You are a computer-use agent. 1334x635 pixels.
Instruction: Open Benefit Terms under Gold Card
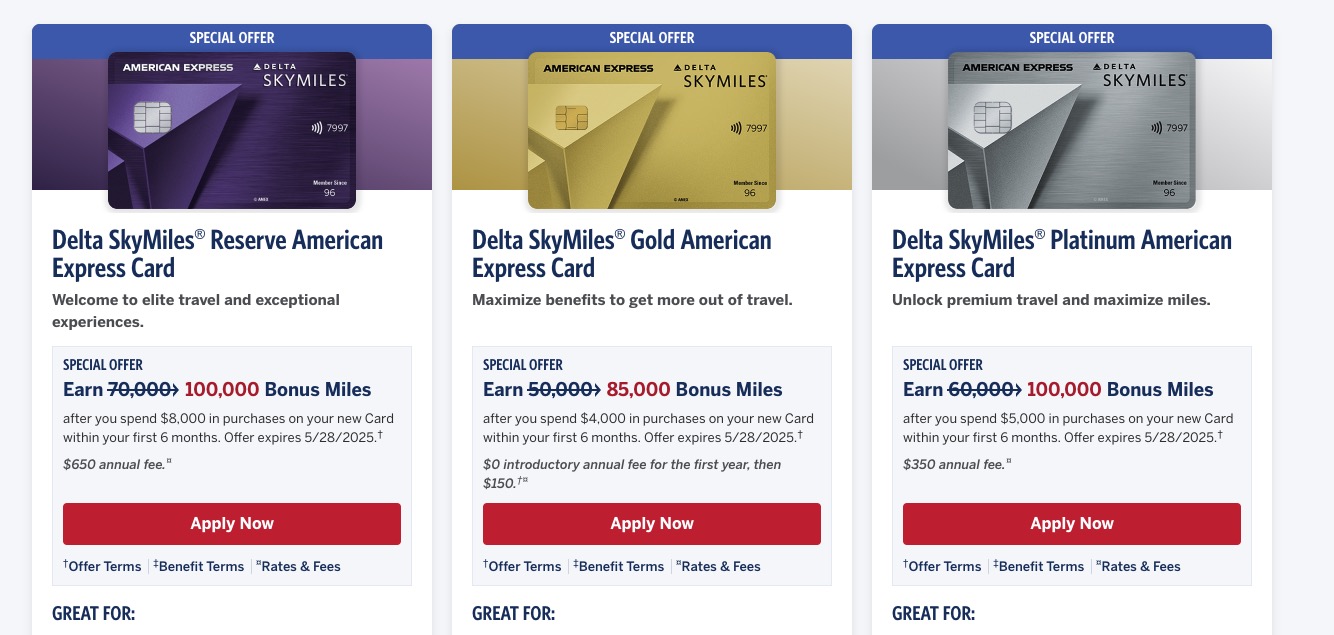coord(620,566)
